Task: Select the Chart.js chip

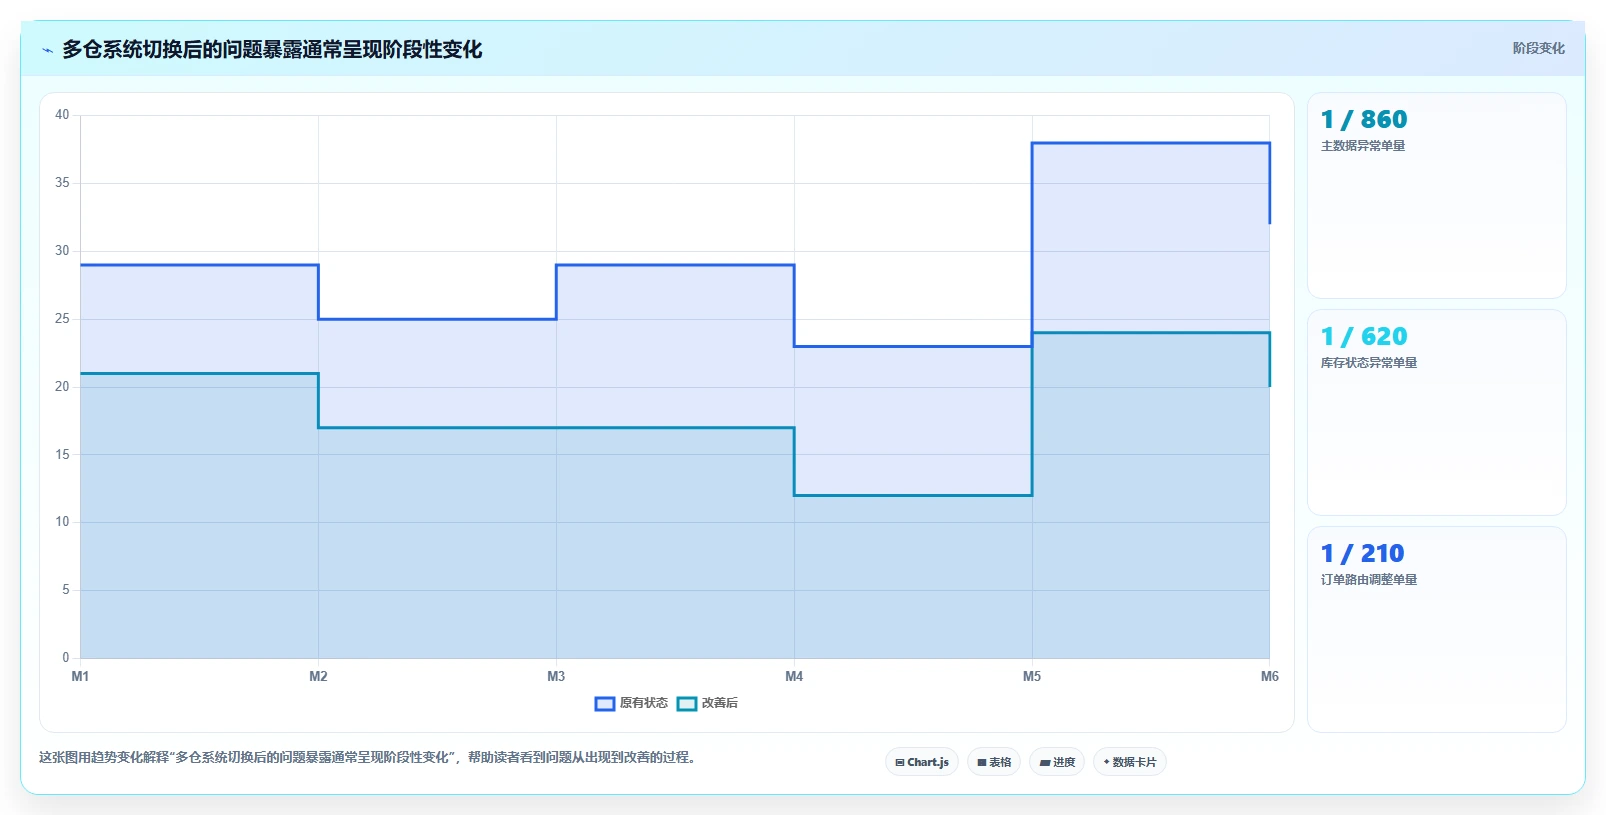Action: coord(922,762)
